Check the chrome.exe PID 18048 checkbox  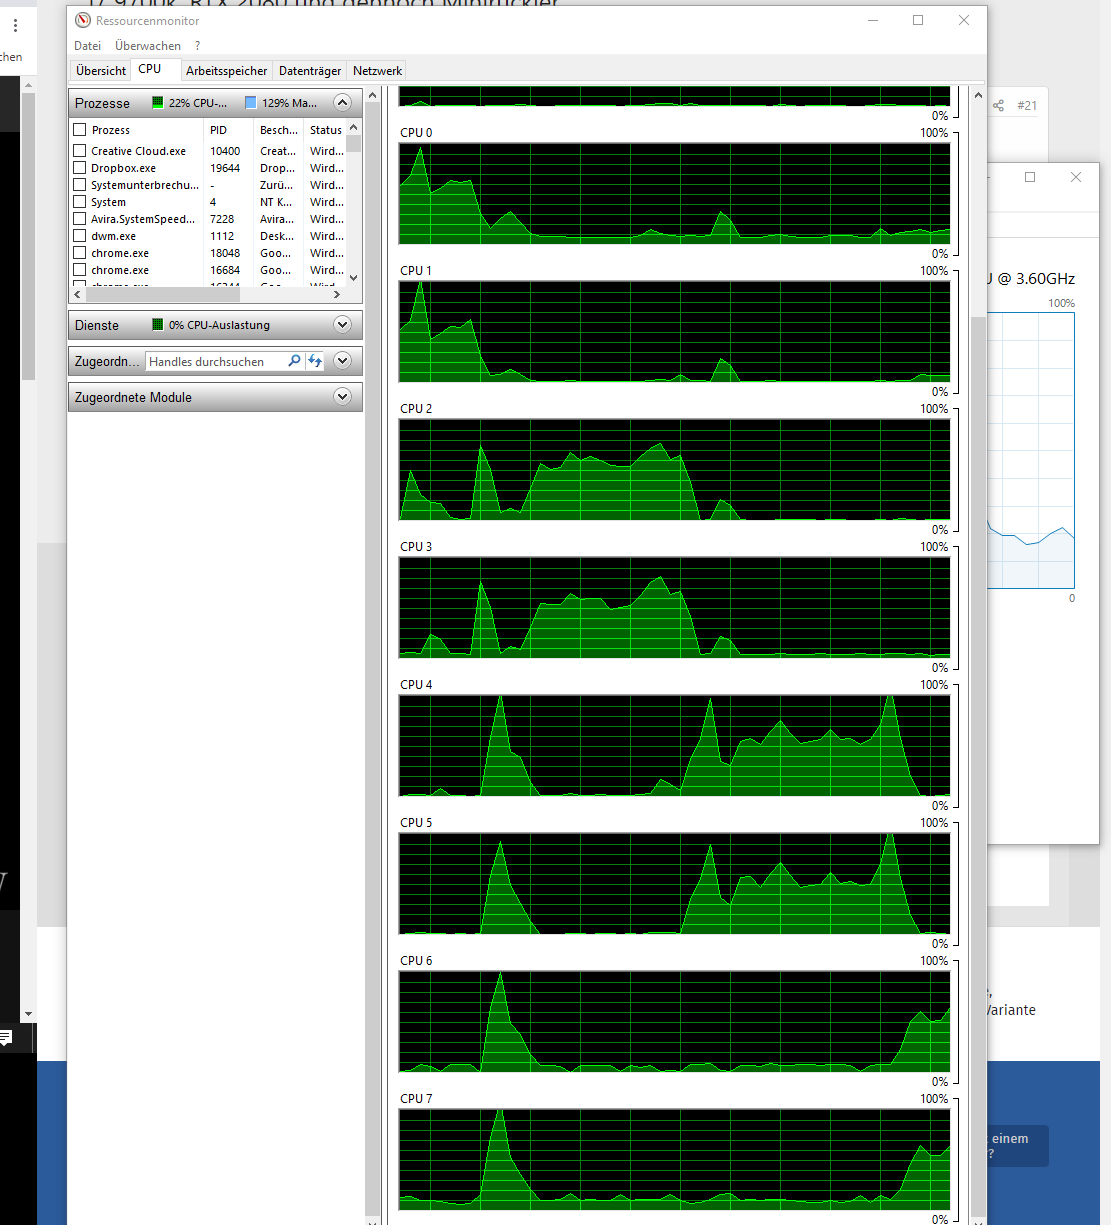coord(80,253)
